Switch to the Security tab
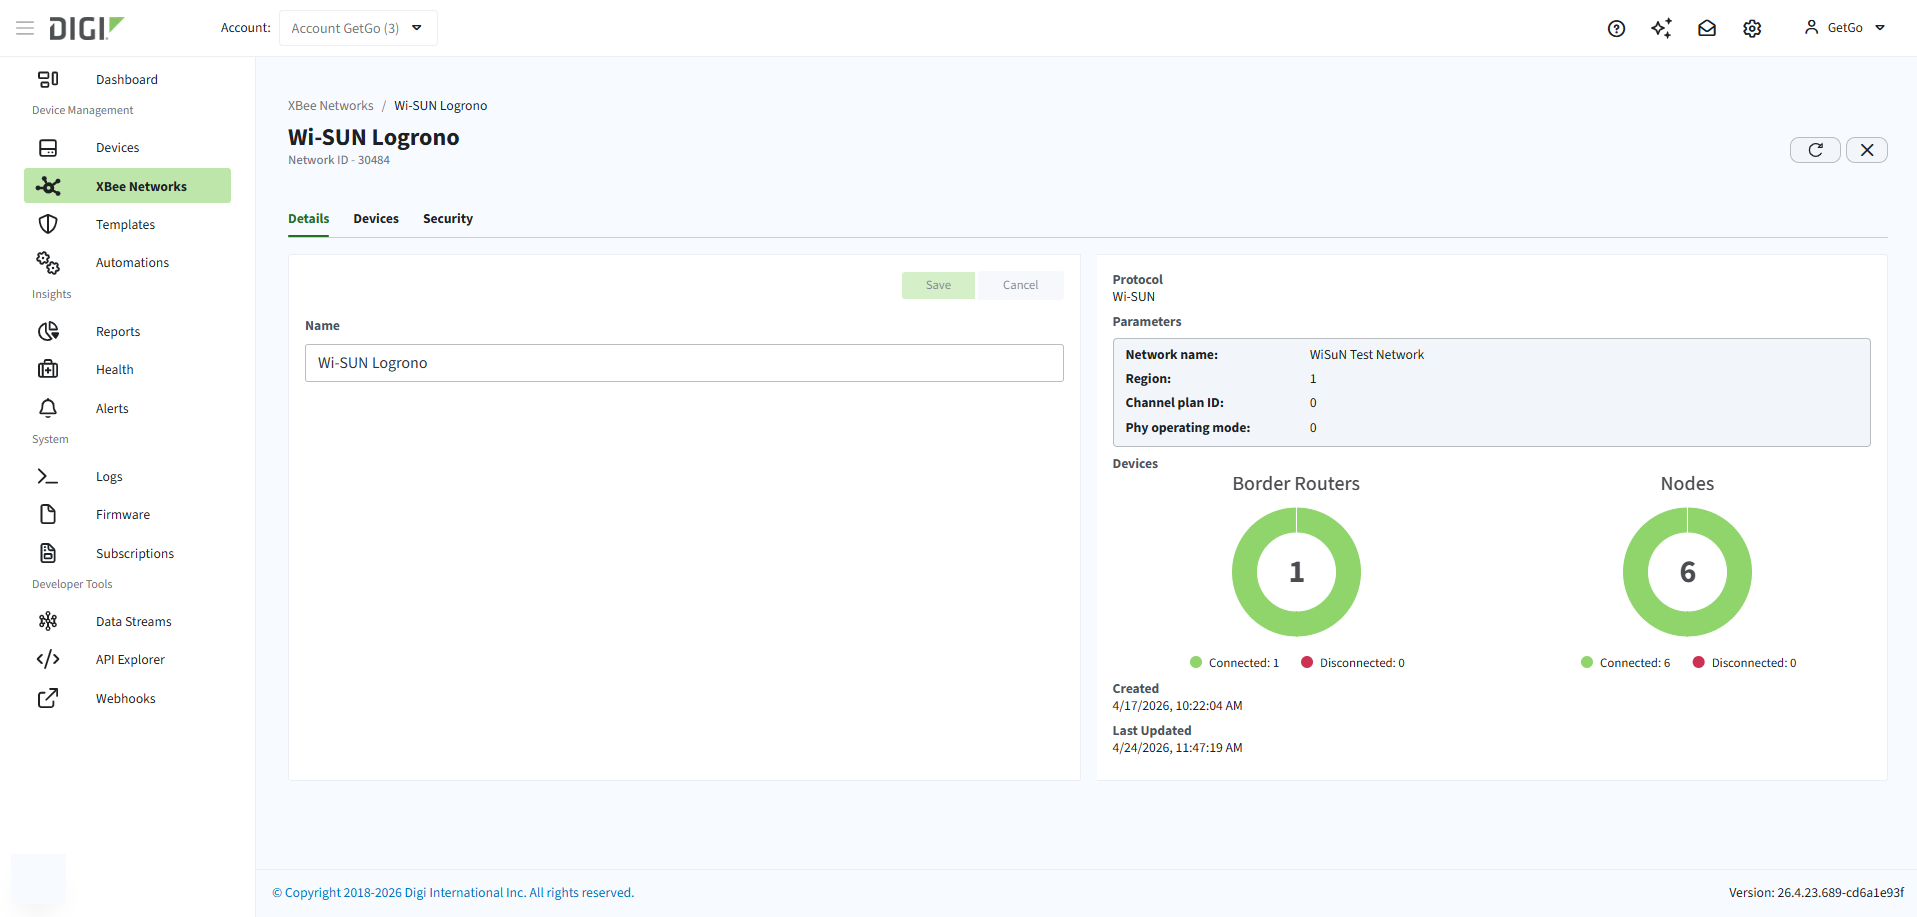 448,219
